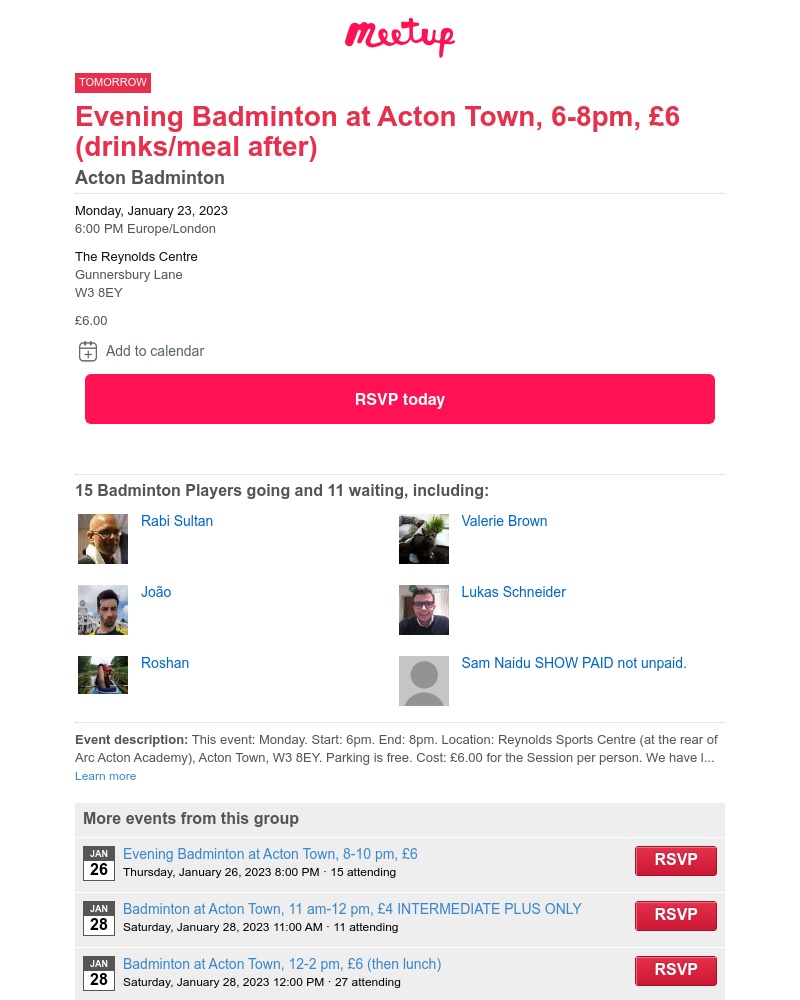
Task: Open Valerie Brown's profile photo
Action: [x=423, y=539]
